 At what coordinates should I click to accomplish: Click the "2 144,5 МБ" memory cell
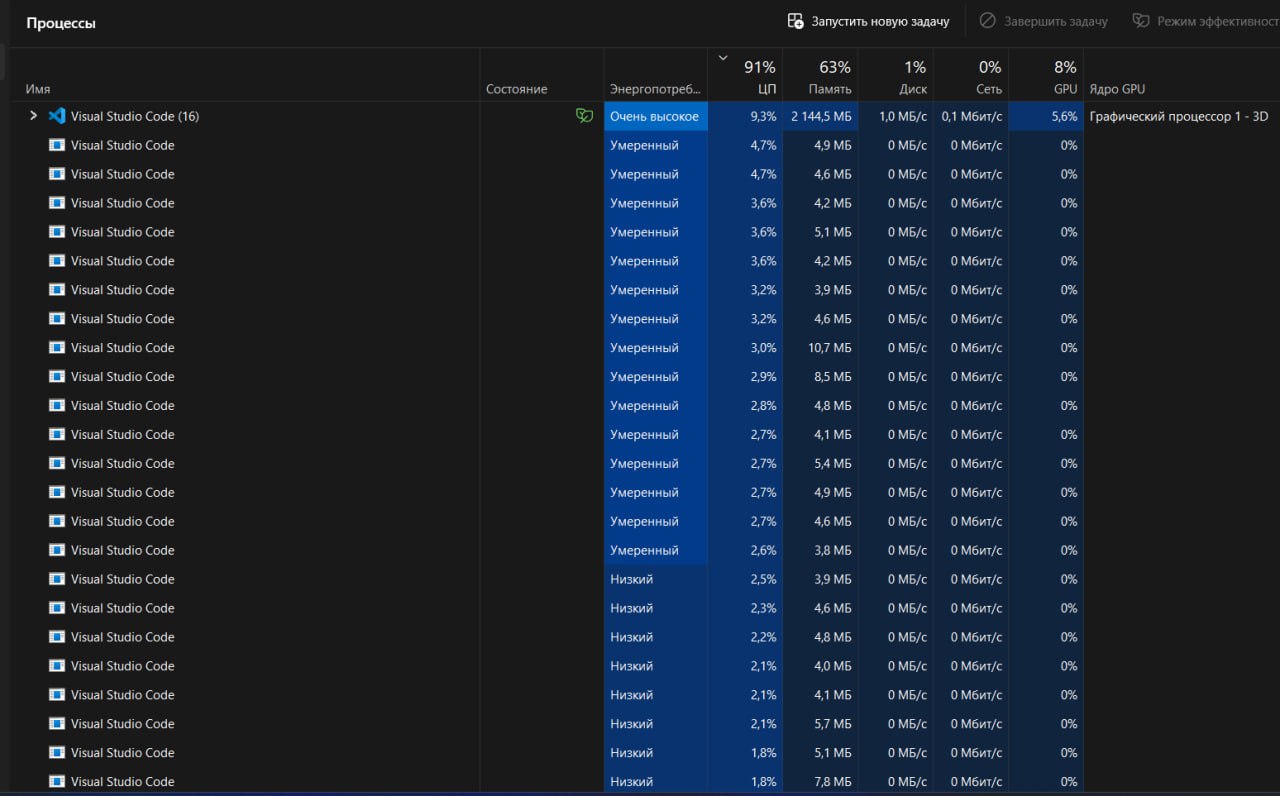[821, 116]
